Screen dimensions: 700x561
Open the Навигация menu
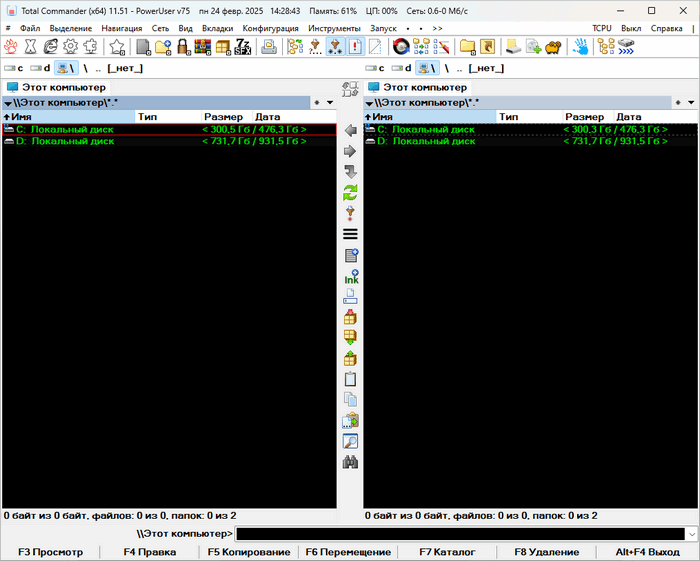121,28
